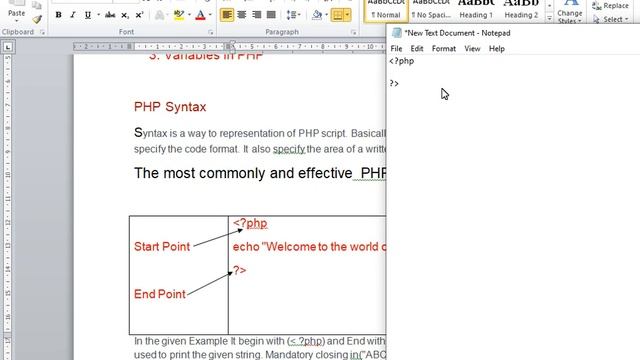The height and width of the screenshot is (360, 640).
Task: Toggle Superscript formatting
Action: click(x=139, y=15)
